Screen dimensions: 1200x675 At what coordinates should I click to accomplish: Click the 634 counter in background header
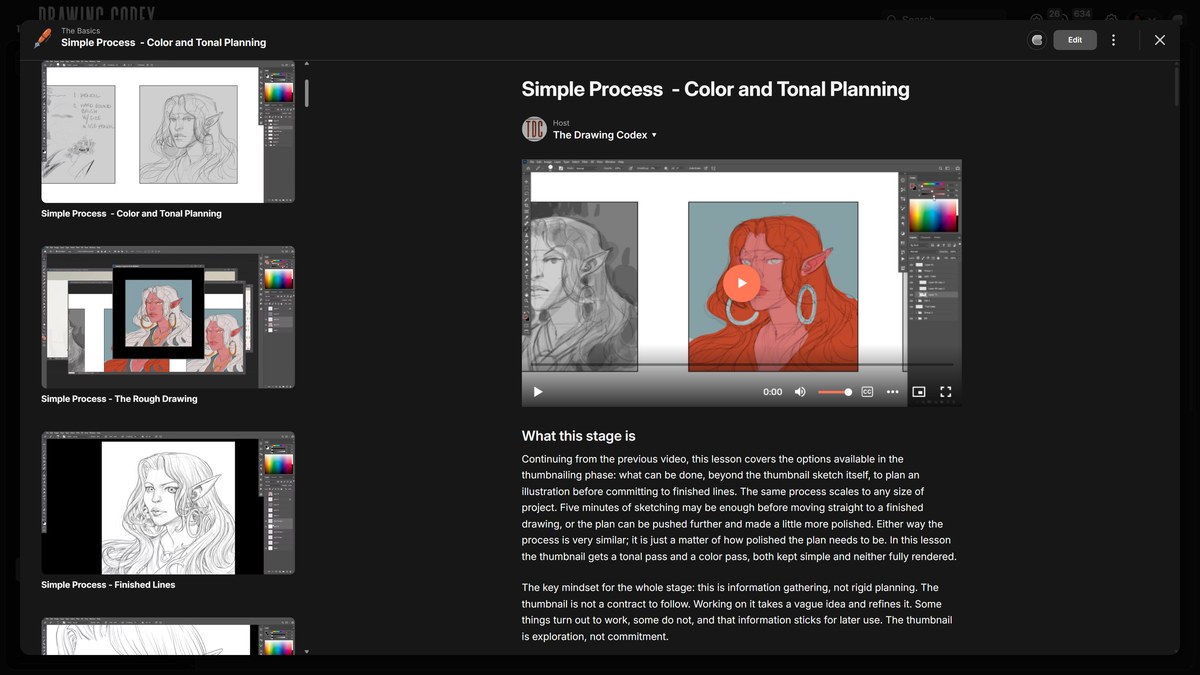point(1082,14)
